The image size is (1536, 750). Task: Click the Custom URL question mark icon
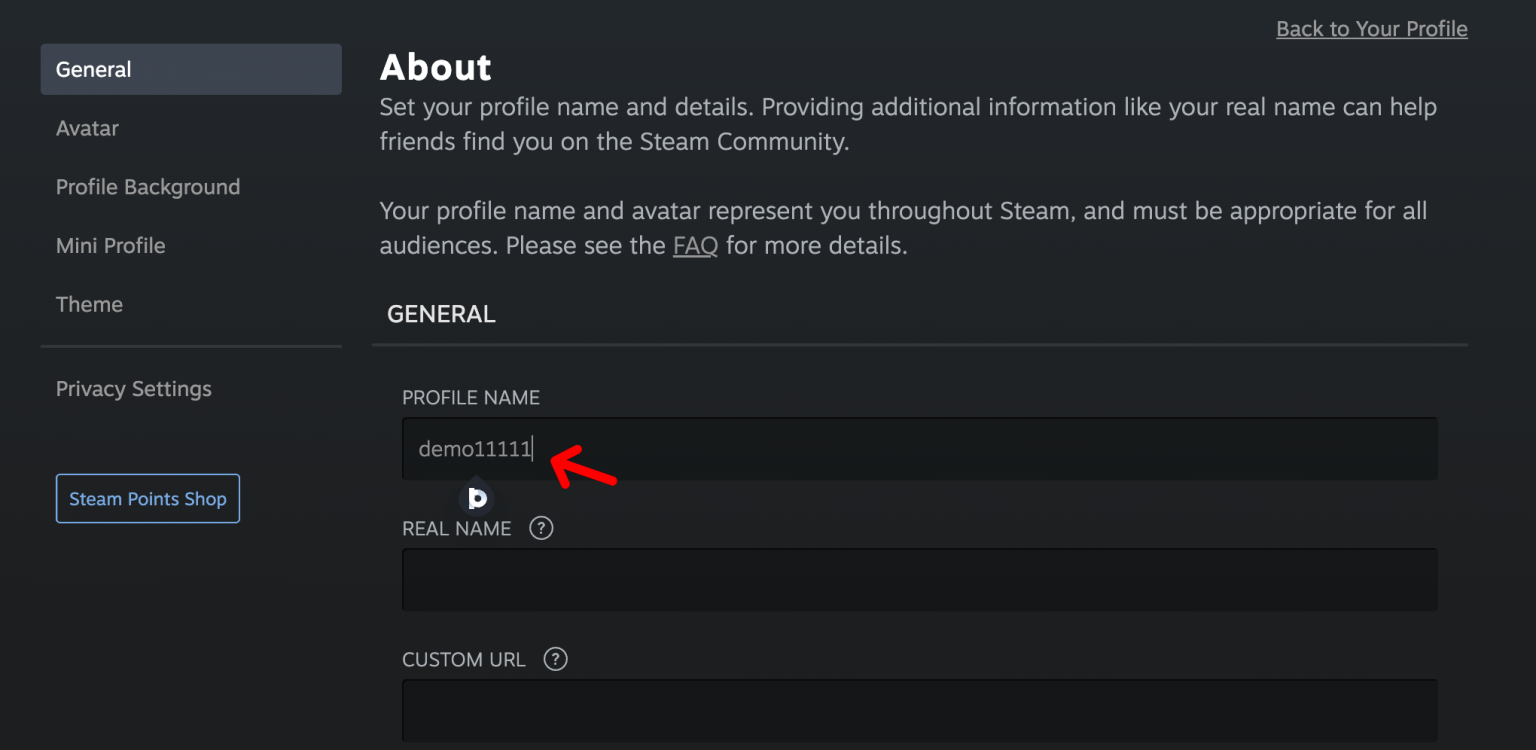point(555,659)
